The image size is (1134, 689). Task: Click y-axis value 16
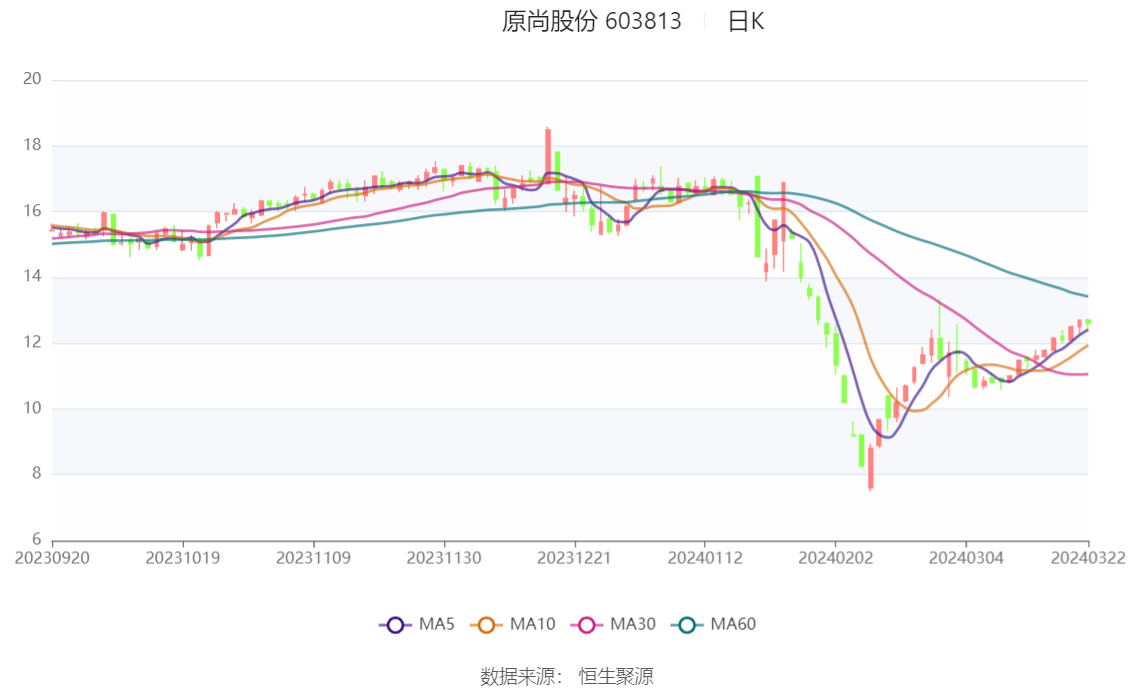[x=32, y=210]
